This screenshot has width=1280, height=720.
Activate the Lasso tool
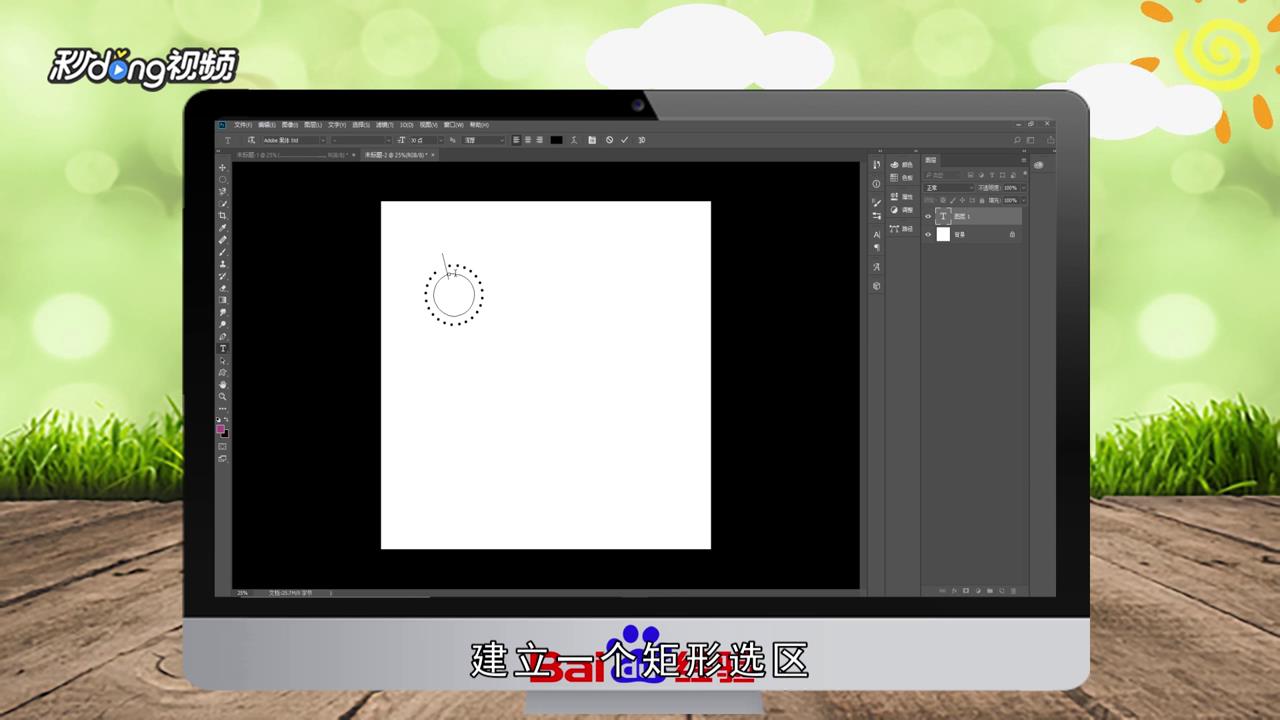pos(221,190)
